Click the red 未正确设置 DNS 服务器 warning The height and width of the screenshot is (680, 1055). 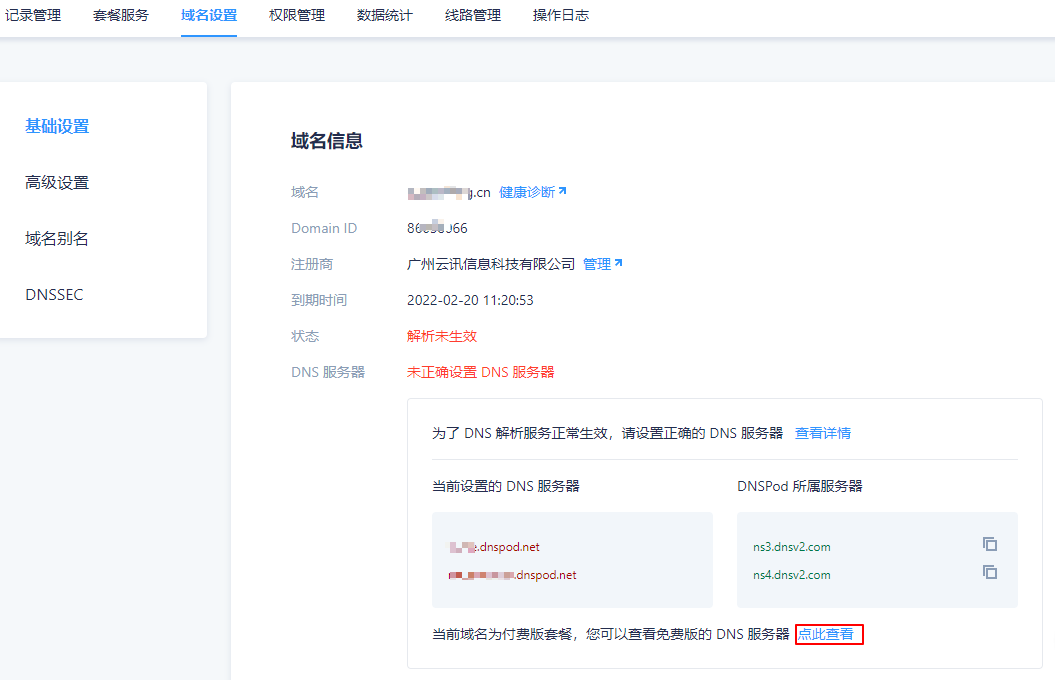coord(480,372)
